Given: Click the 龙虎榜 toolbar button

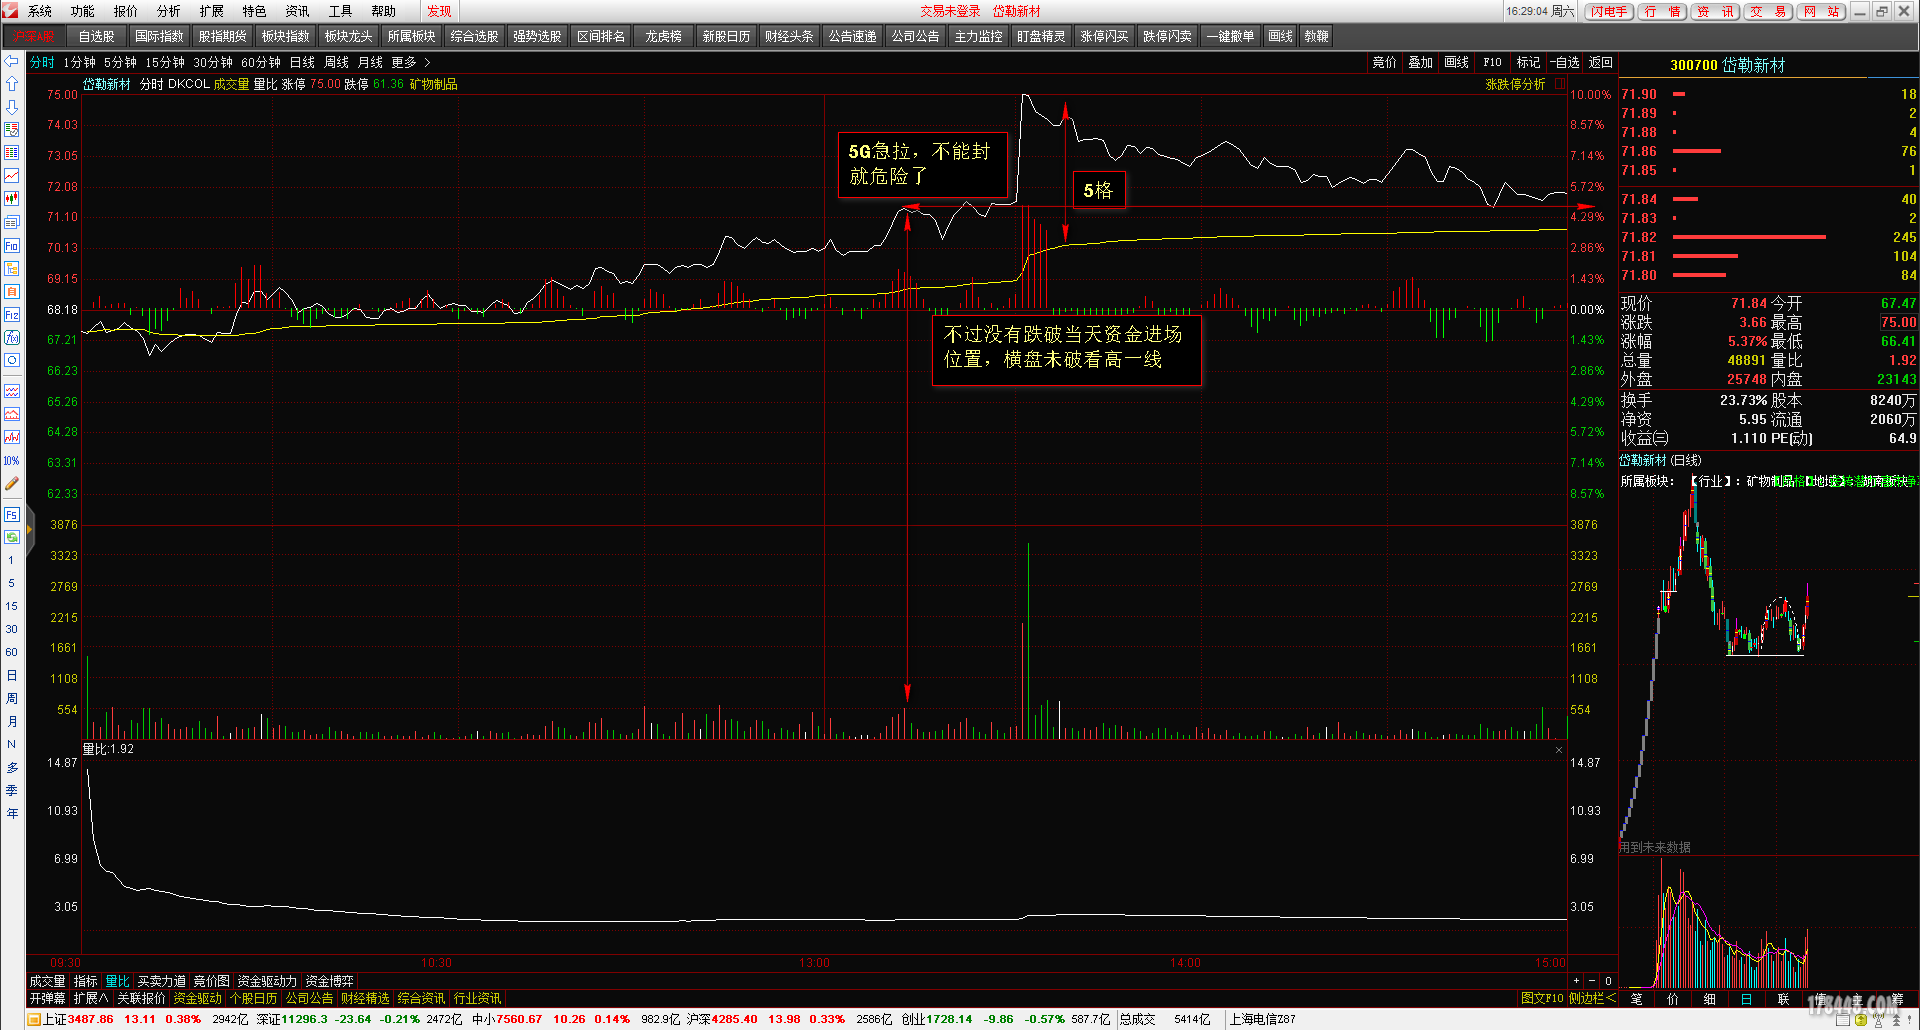Looking at the screenshot, I should (663, 36).
